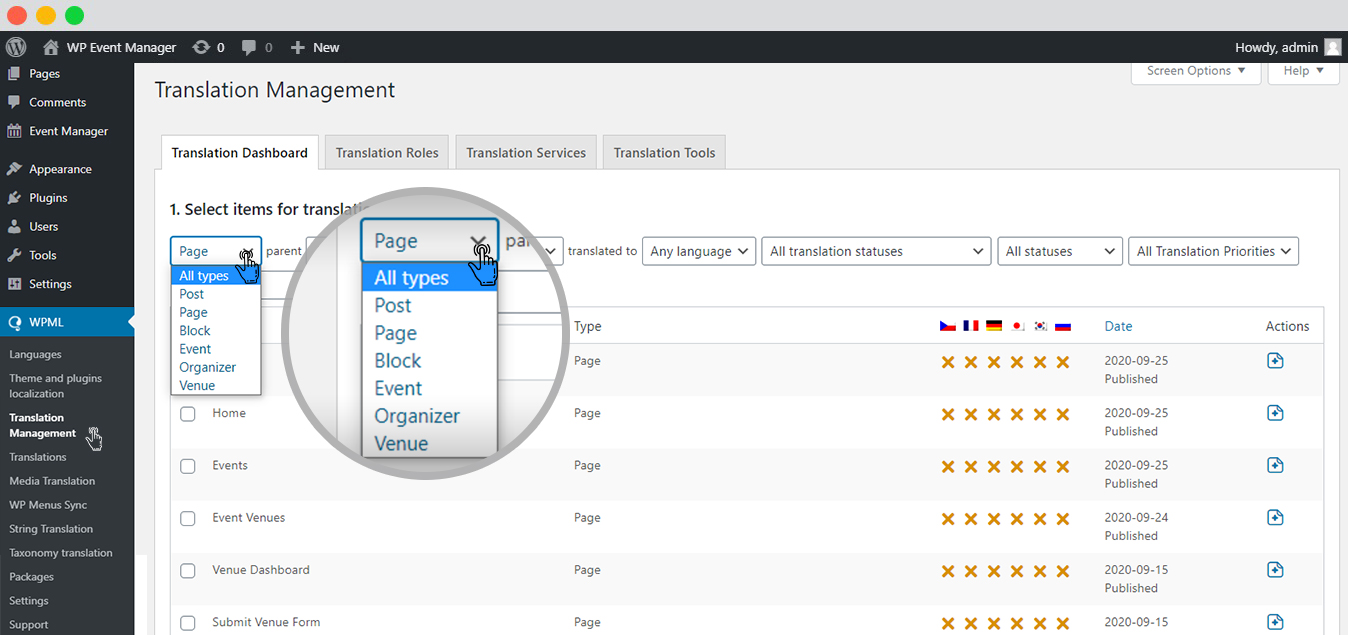Open the All statuses dropdown
Viewport: 1348px width, 635px height.
[x=1060, y=251]
